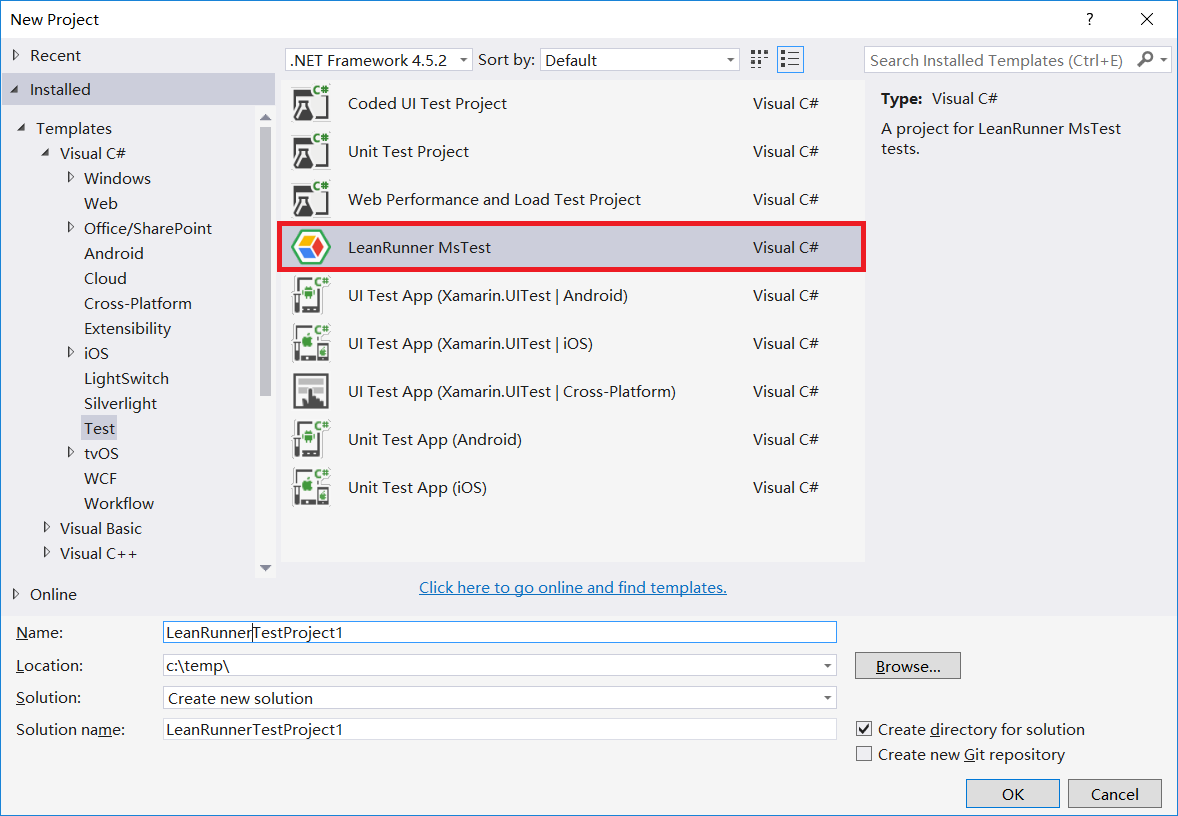Toggle Create directory for solution checkbox
The width and height of the screenshot is (1178, 816).
[864, 729]
